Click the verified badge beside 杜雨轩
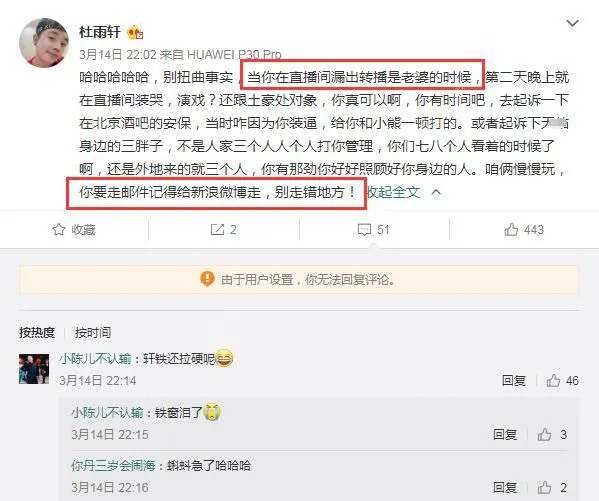 [135, 33]
